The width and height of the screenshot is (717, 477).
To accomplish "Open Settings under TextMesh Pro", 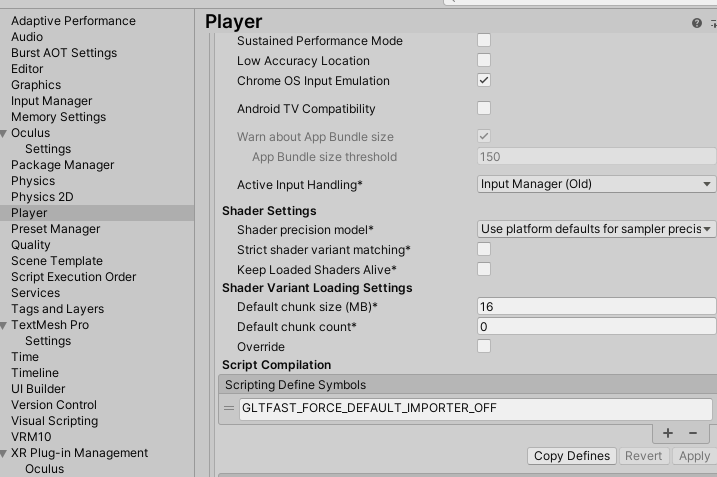I will pyautogui.click(x=48, y=341).
